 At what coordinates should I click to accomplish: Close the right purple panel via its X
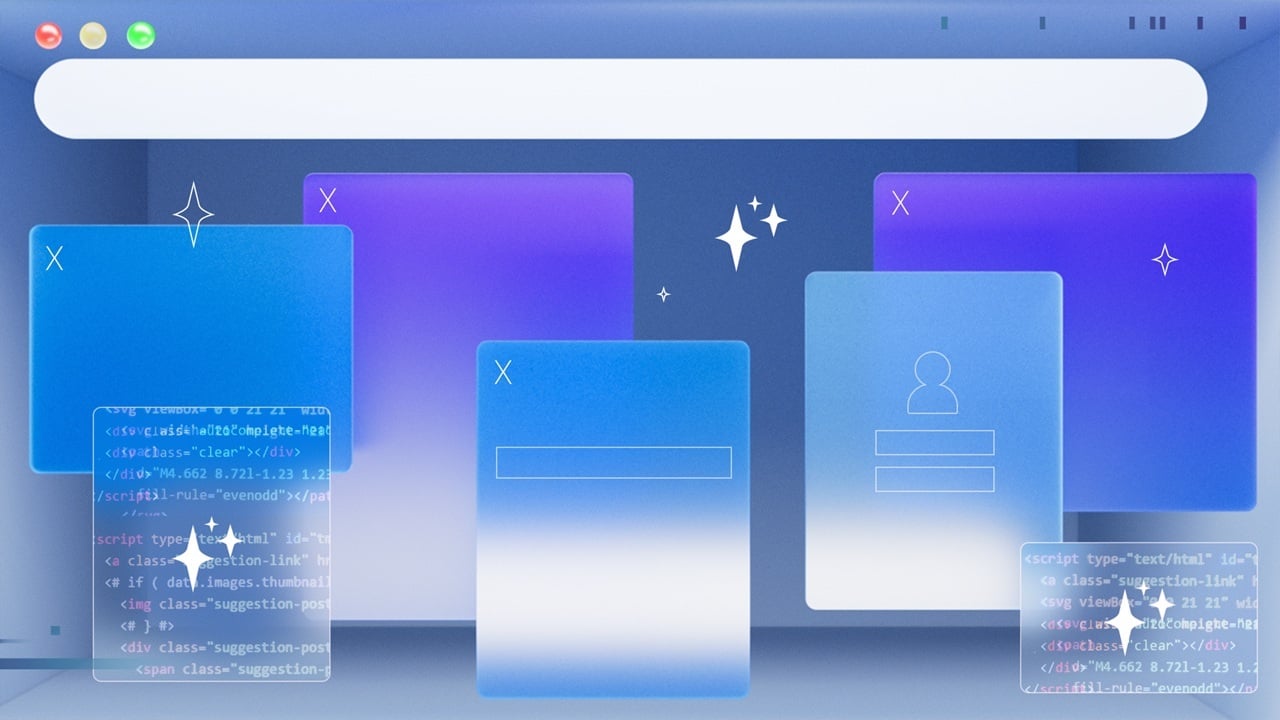click(900, 204)
